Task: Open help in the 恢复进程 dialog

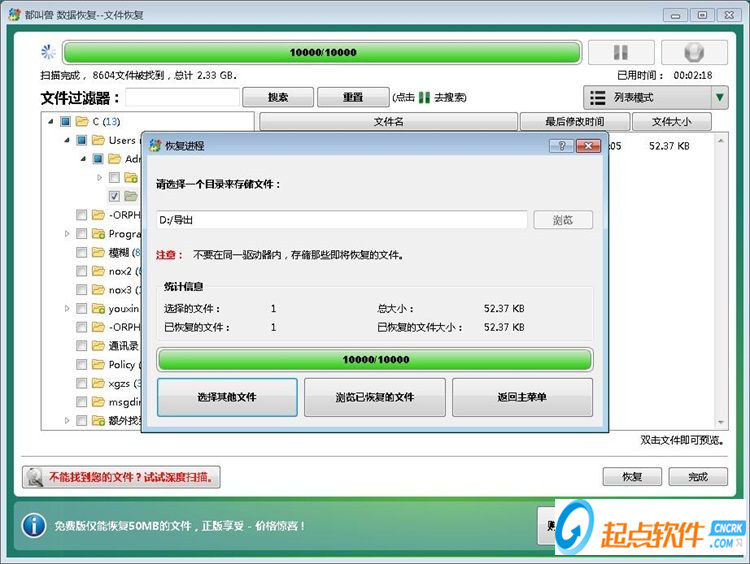Action: coord(562,145)
